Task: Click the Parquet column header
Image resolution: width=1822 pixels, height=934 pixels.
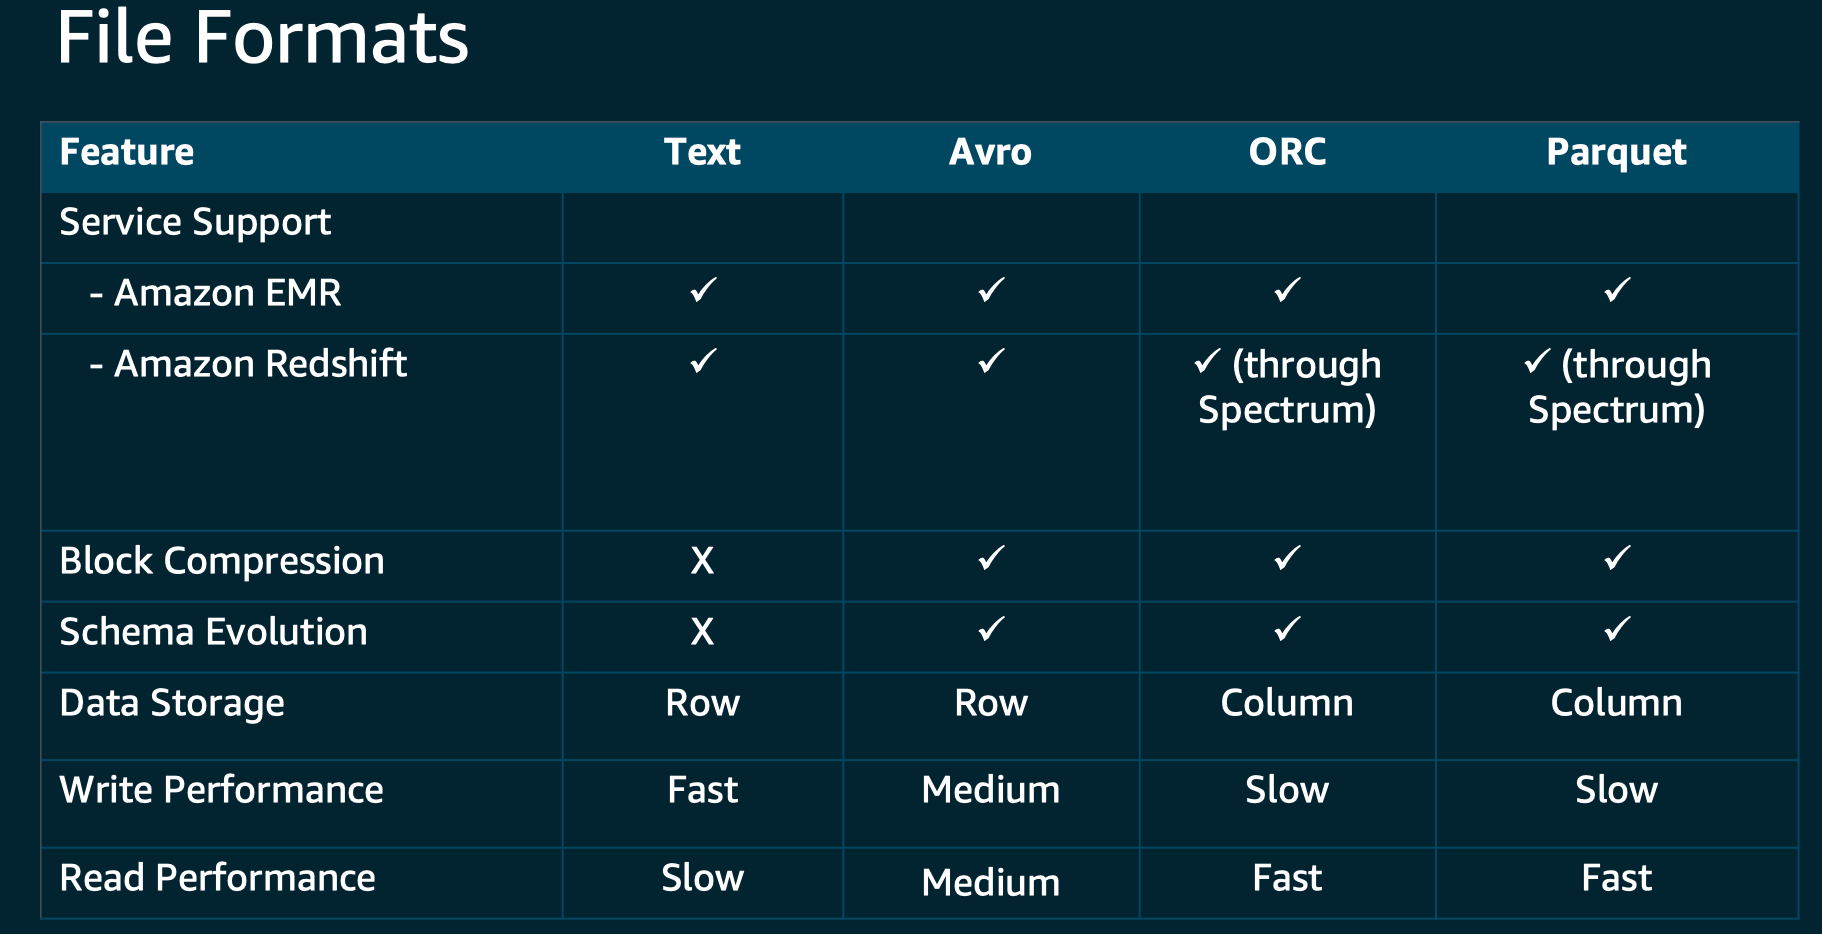Action: coord(1616,153)
